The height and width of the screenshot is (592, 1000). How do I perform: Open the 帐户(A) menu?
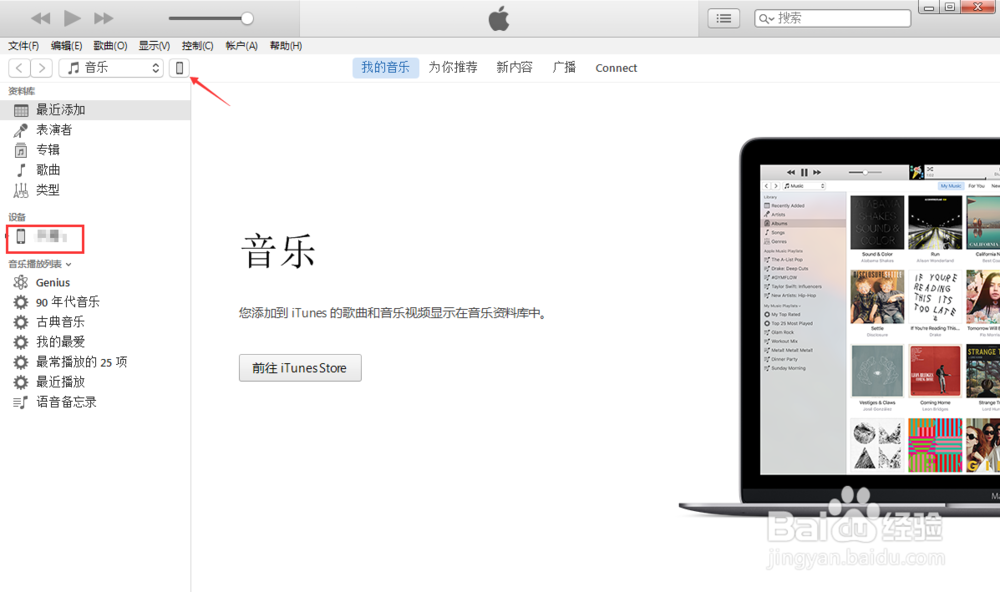(242, 46)
